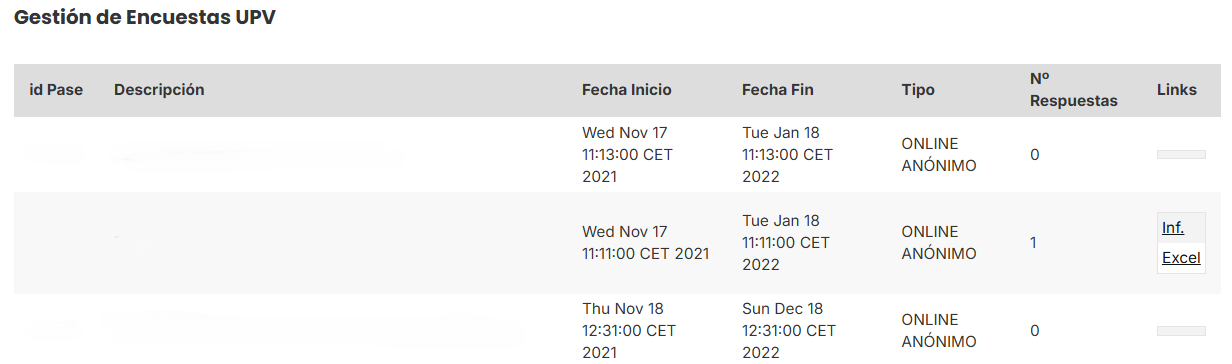Click the Fecha Fin column header
The width and height of the screenshot is (1232, 364).
click(778, 90)
